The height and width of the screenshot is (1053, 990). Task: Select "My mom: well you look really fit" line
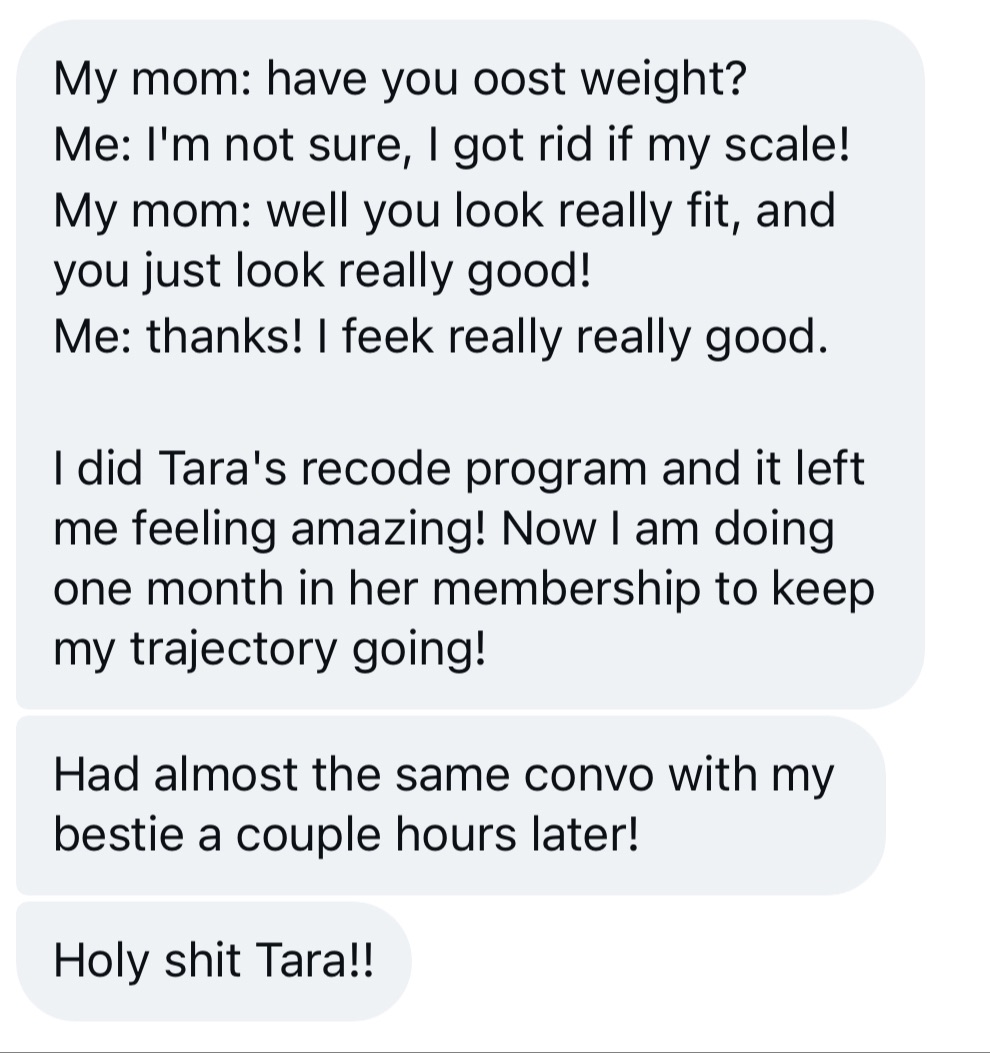445,210
